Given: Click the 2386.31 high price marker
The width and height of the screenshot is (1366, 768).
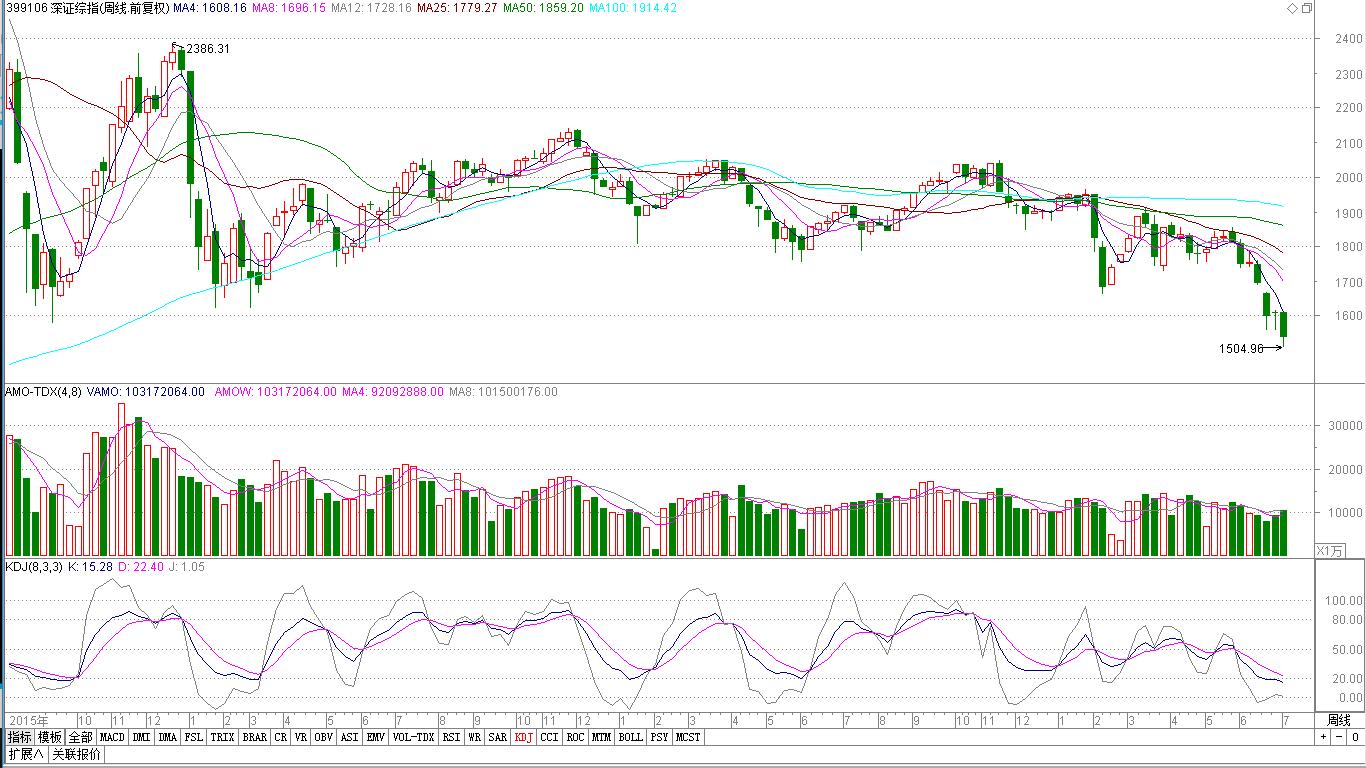Looking at the screenshot, I should coord(208,48).
